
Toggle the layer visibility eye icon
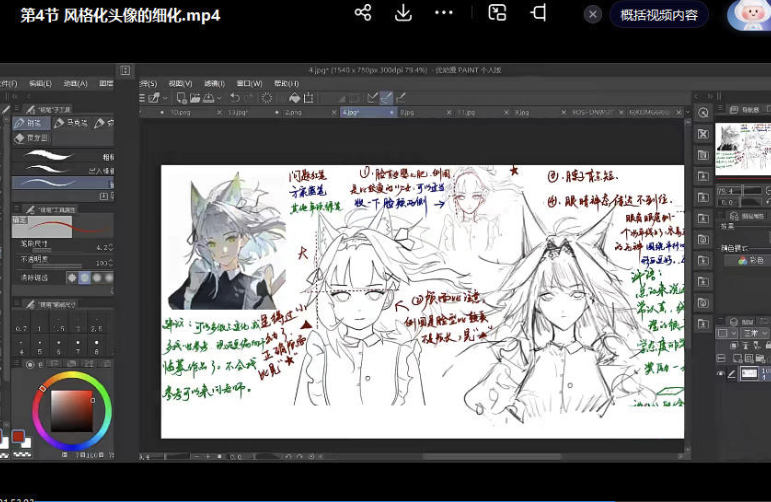[720, 374]
